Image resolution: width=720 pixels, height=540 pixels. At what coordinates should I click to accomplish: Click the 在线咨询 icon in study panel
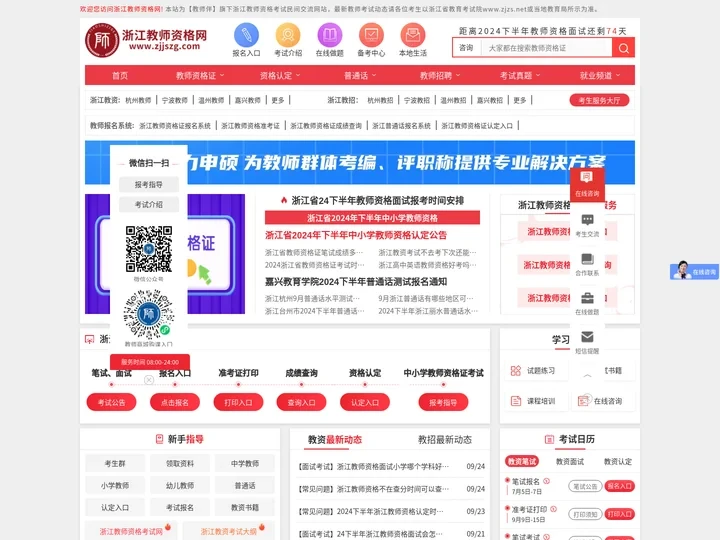583,401
